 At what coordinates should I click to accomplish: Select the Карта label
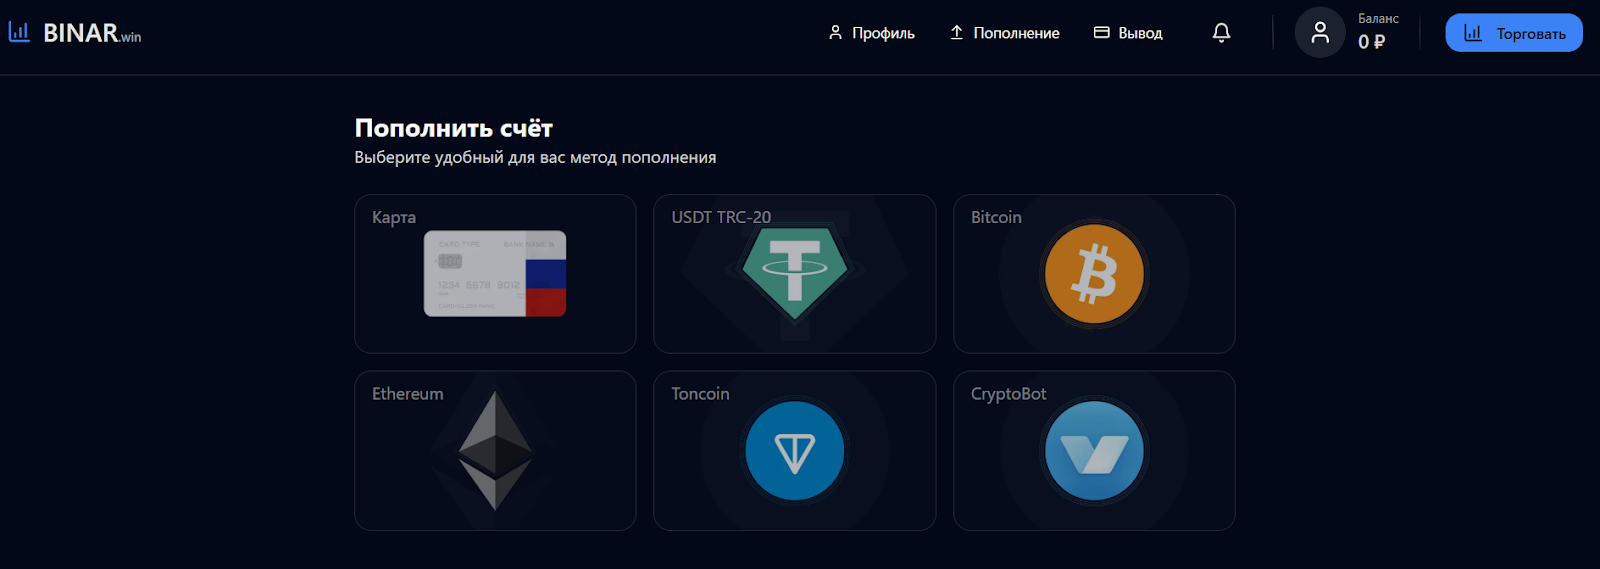click(x=394, y=217)
